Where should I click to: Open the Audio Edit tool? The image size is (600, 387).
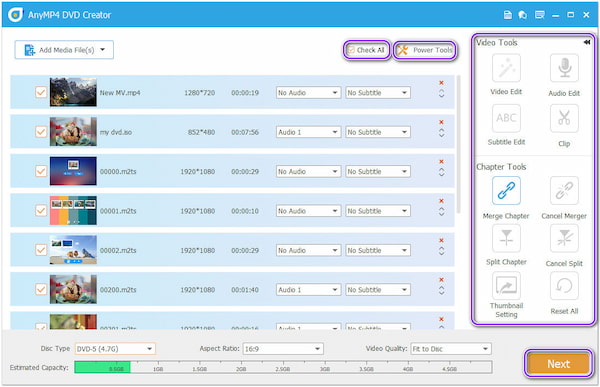(564, 68)
